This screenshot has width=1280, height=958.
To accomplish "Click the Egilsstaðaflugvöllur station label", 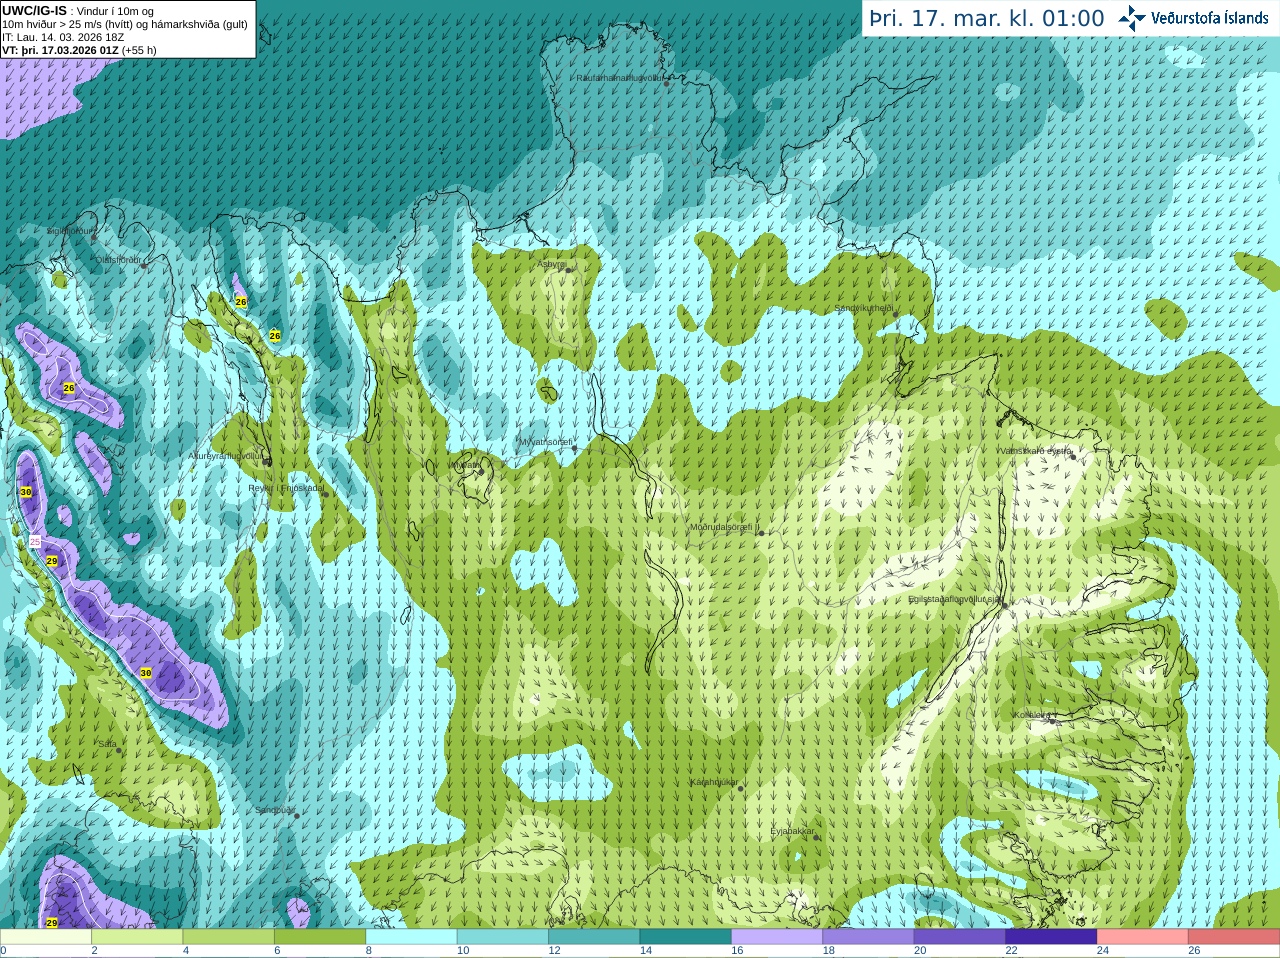I will click(x=955, y=599).
